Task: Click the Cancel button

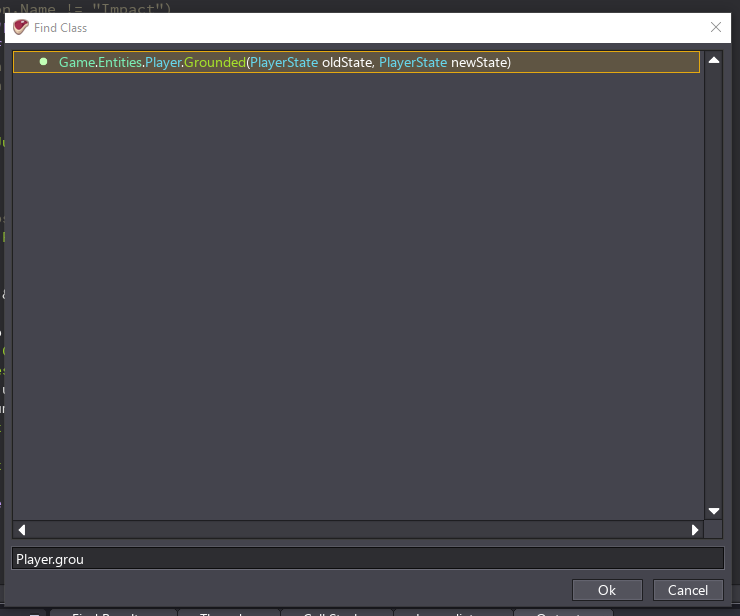Action: [x=688, y=590]
